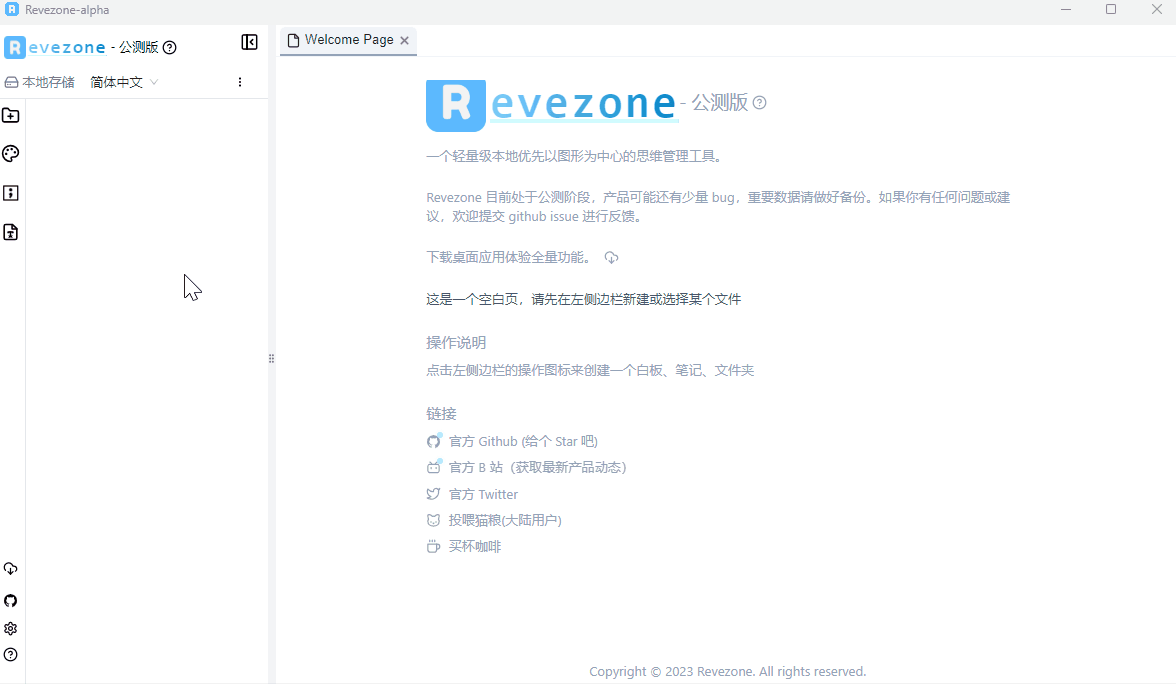Expand the download icon next to 下载桌面应用

(x=610, y=257)
